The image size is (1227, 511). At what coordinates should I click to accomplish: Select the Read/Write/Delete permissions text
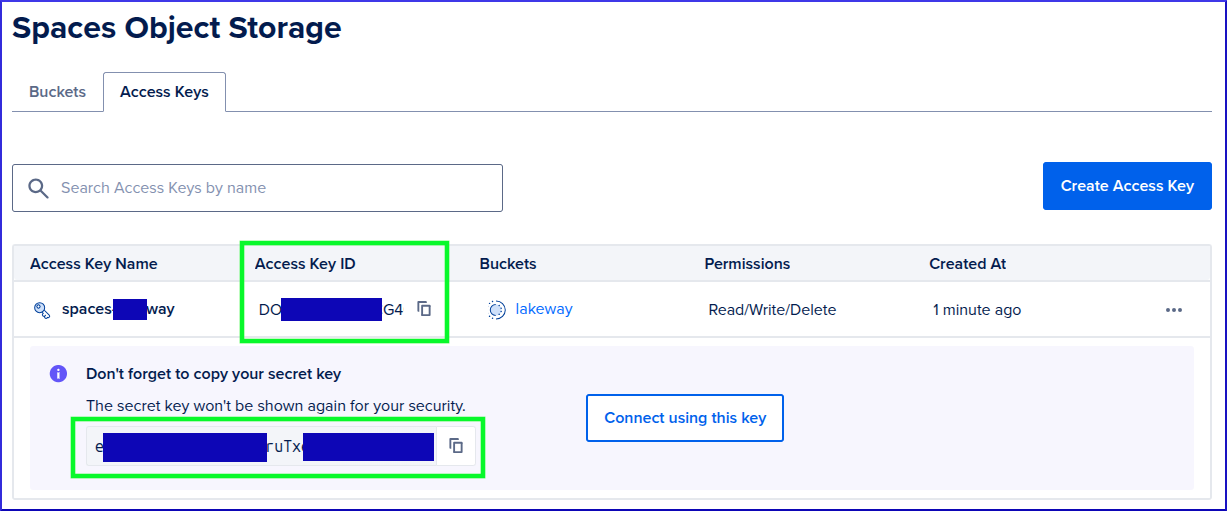pyautogui.click(x=772, y=310)
